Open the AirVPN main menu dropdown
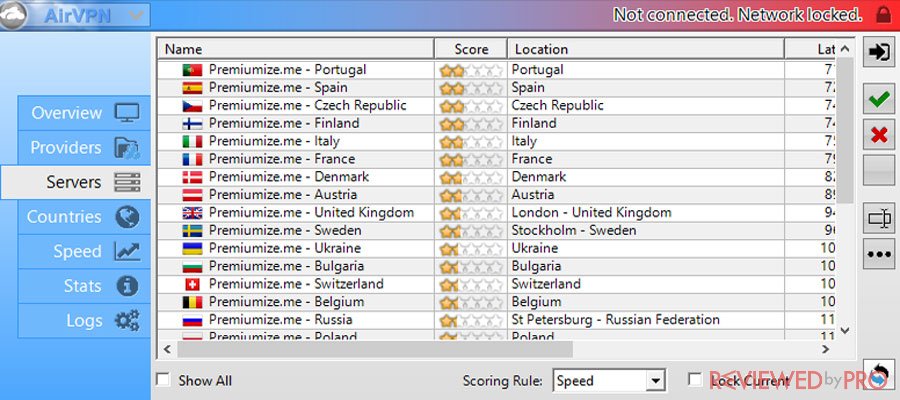 click(75, 15)
